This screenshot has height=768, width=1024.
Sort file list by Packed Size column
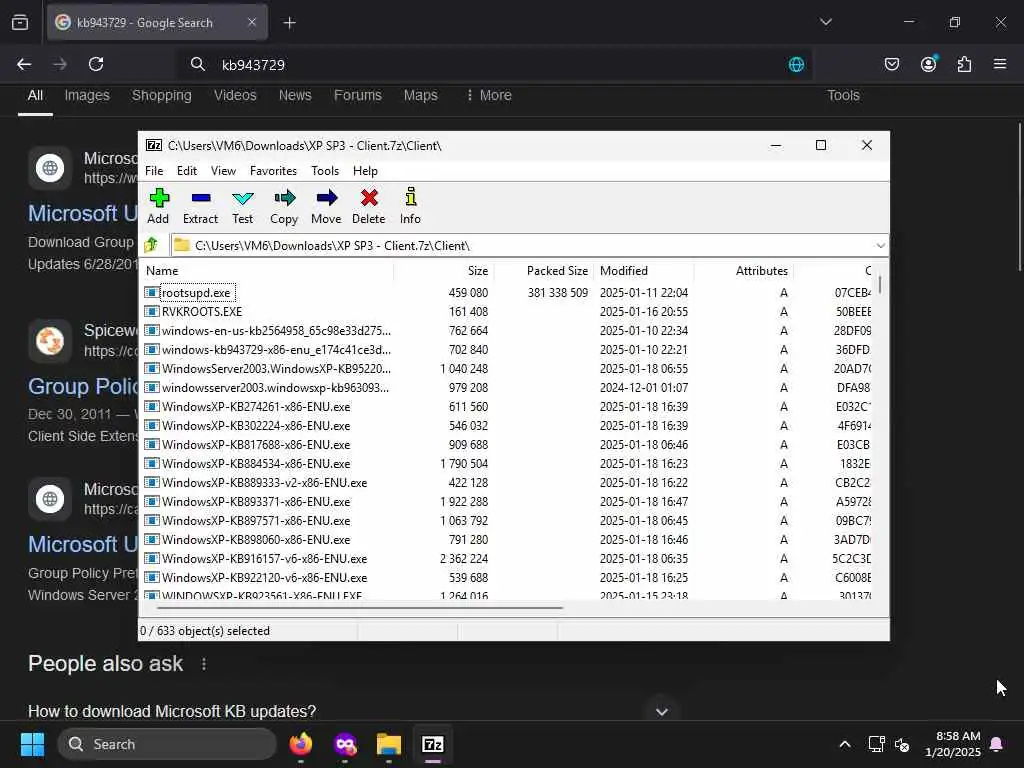tap(544, 270)
